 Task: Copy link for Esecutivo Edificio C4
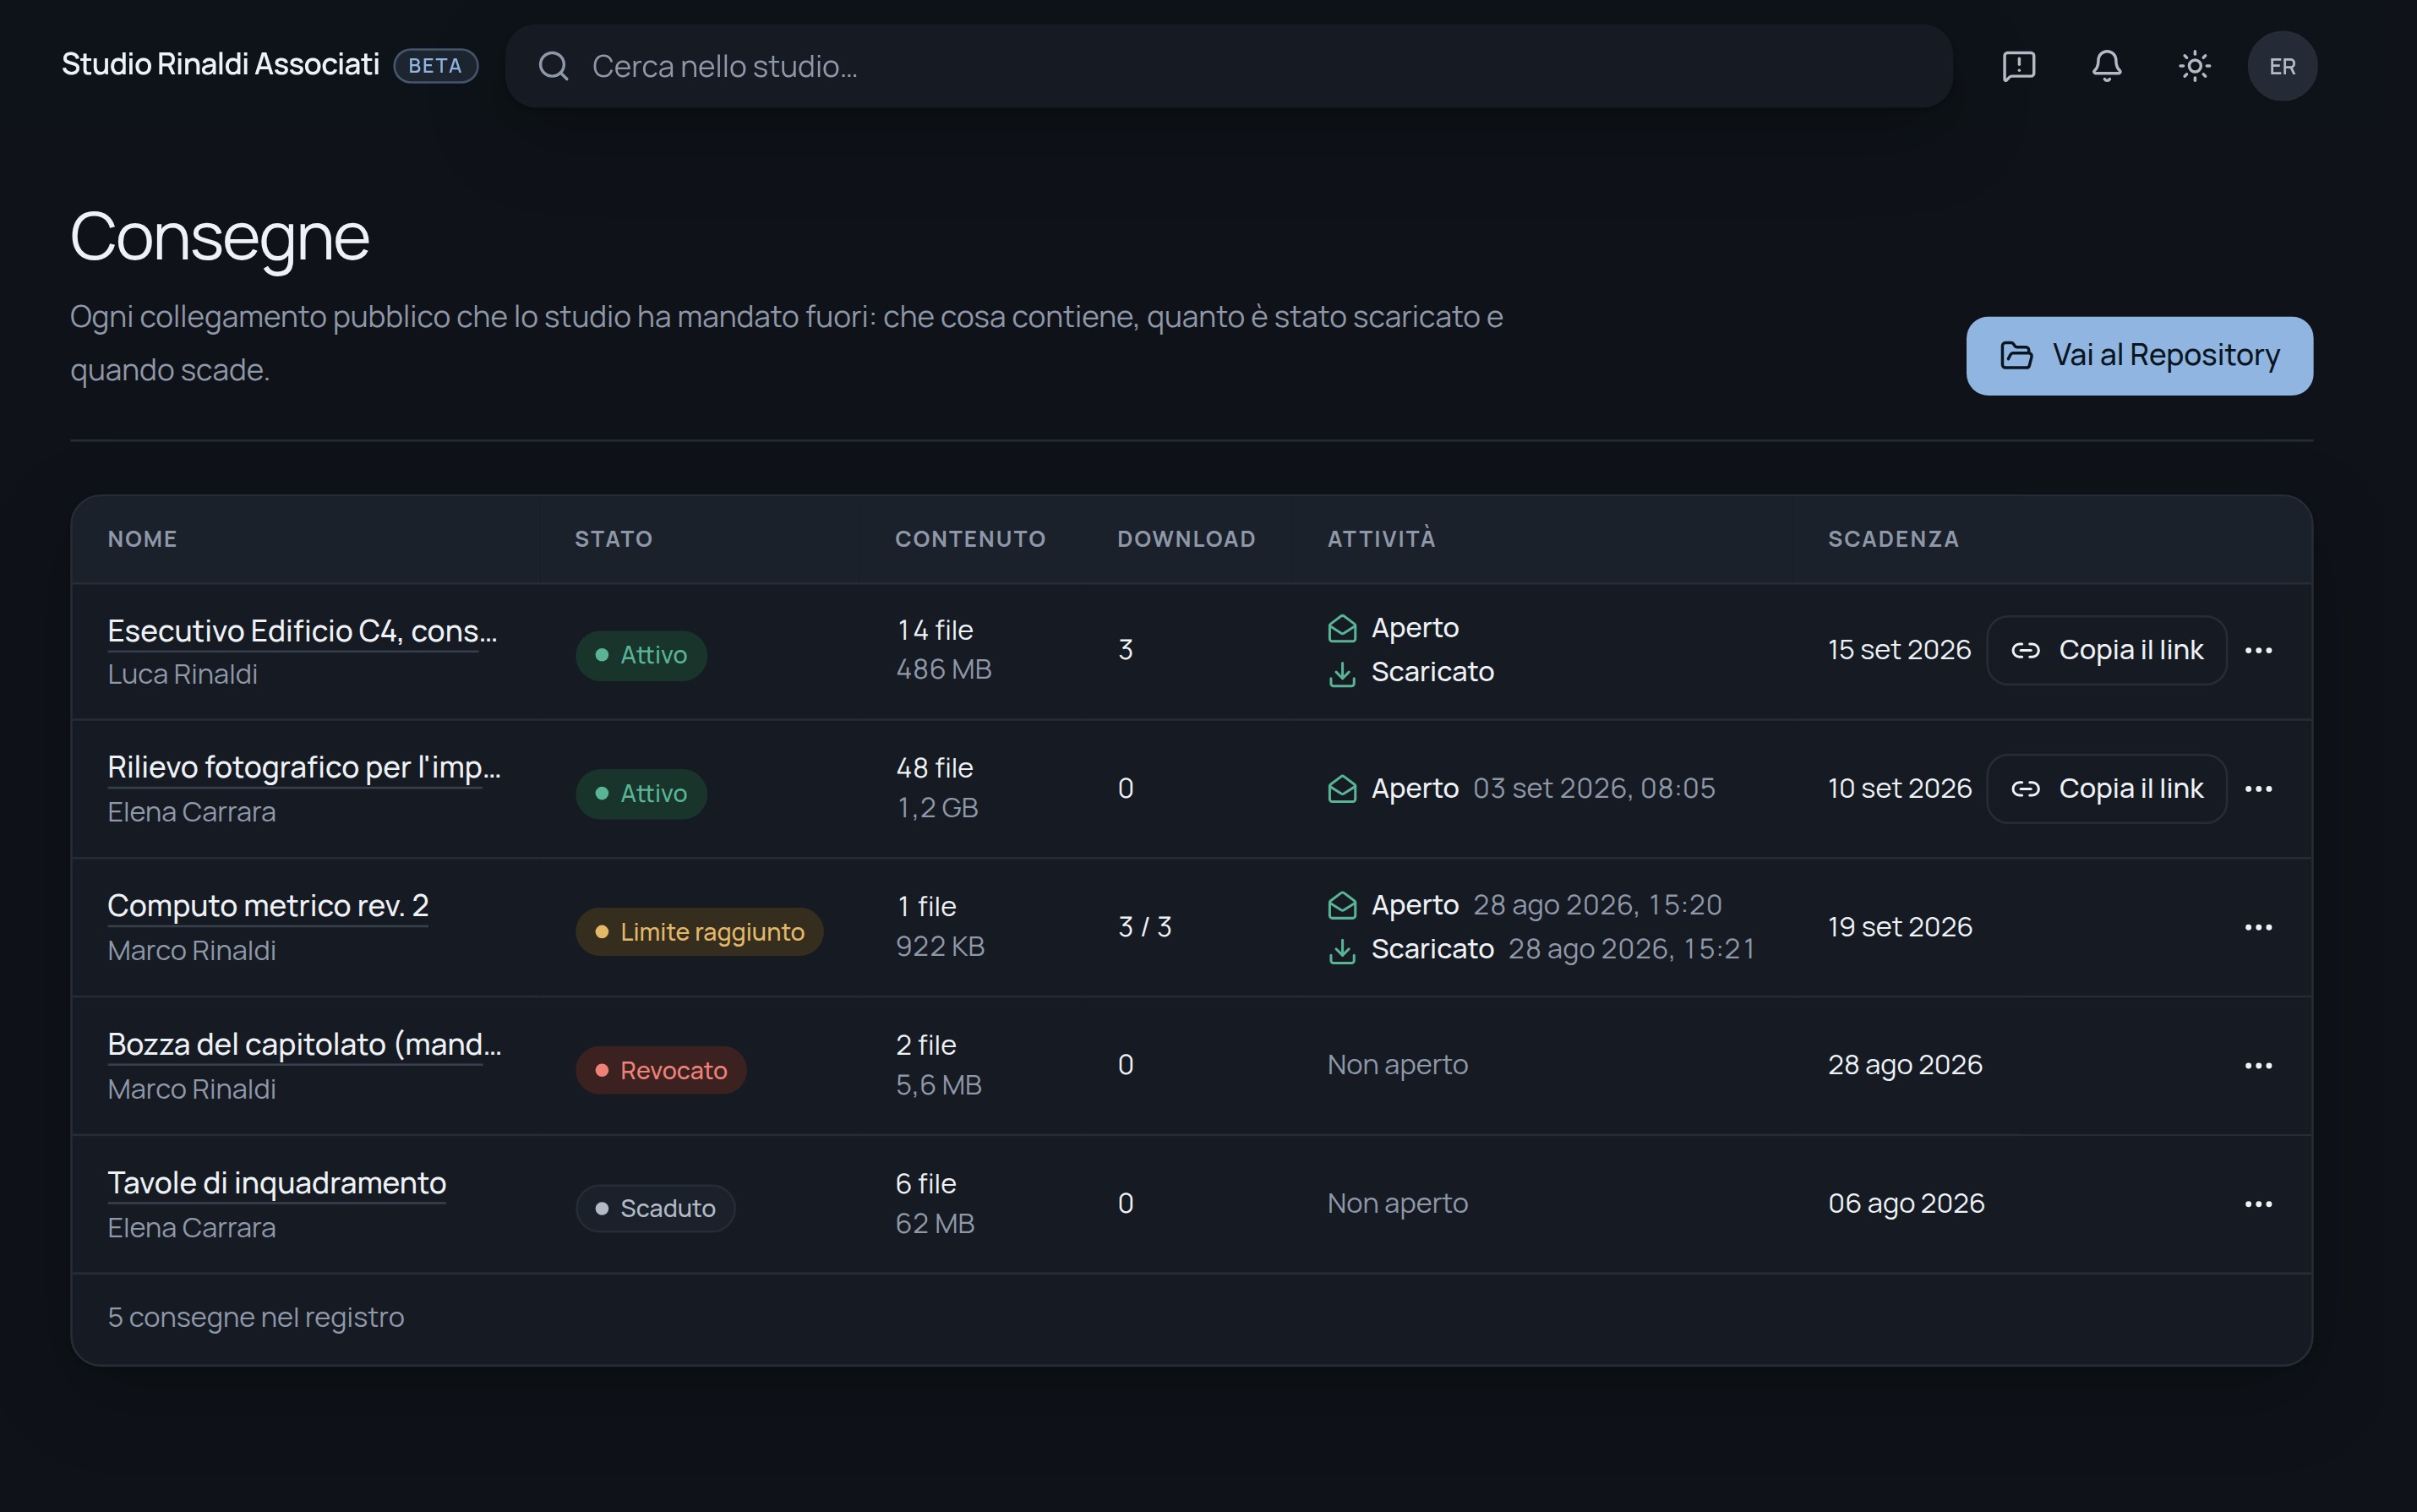tap(2106, 650)
